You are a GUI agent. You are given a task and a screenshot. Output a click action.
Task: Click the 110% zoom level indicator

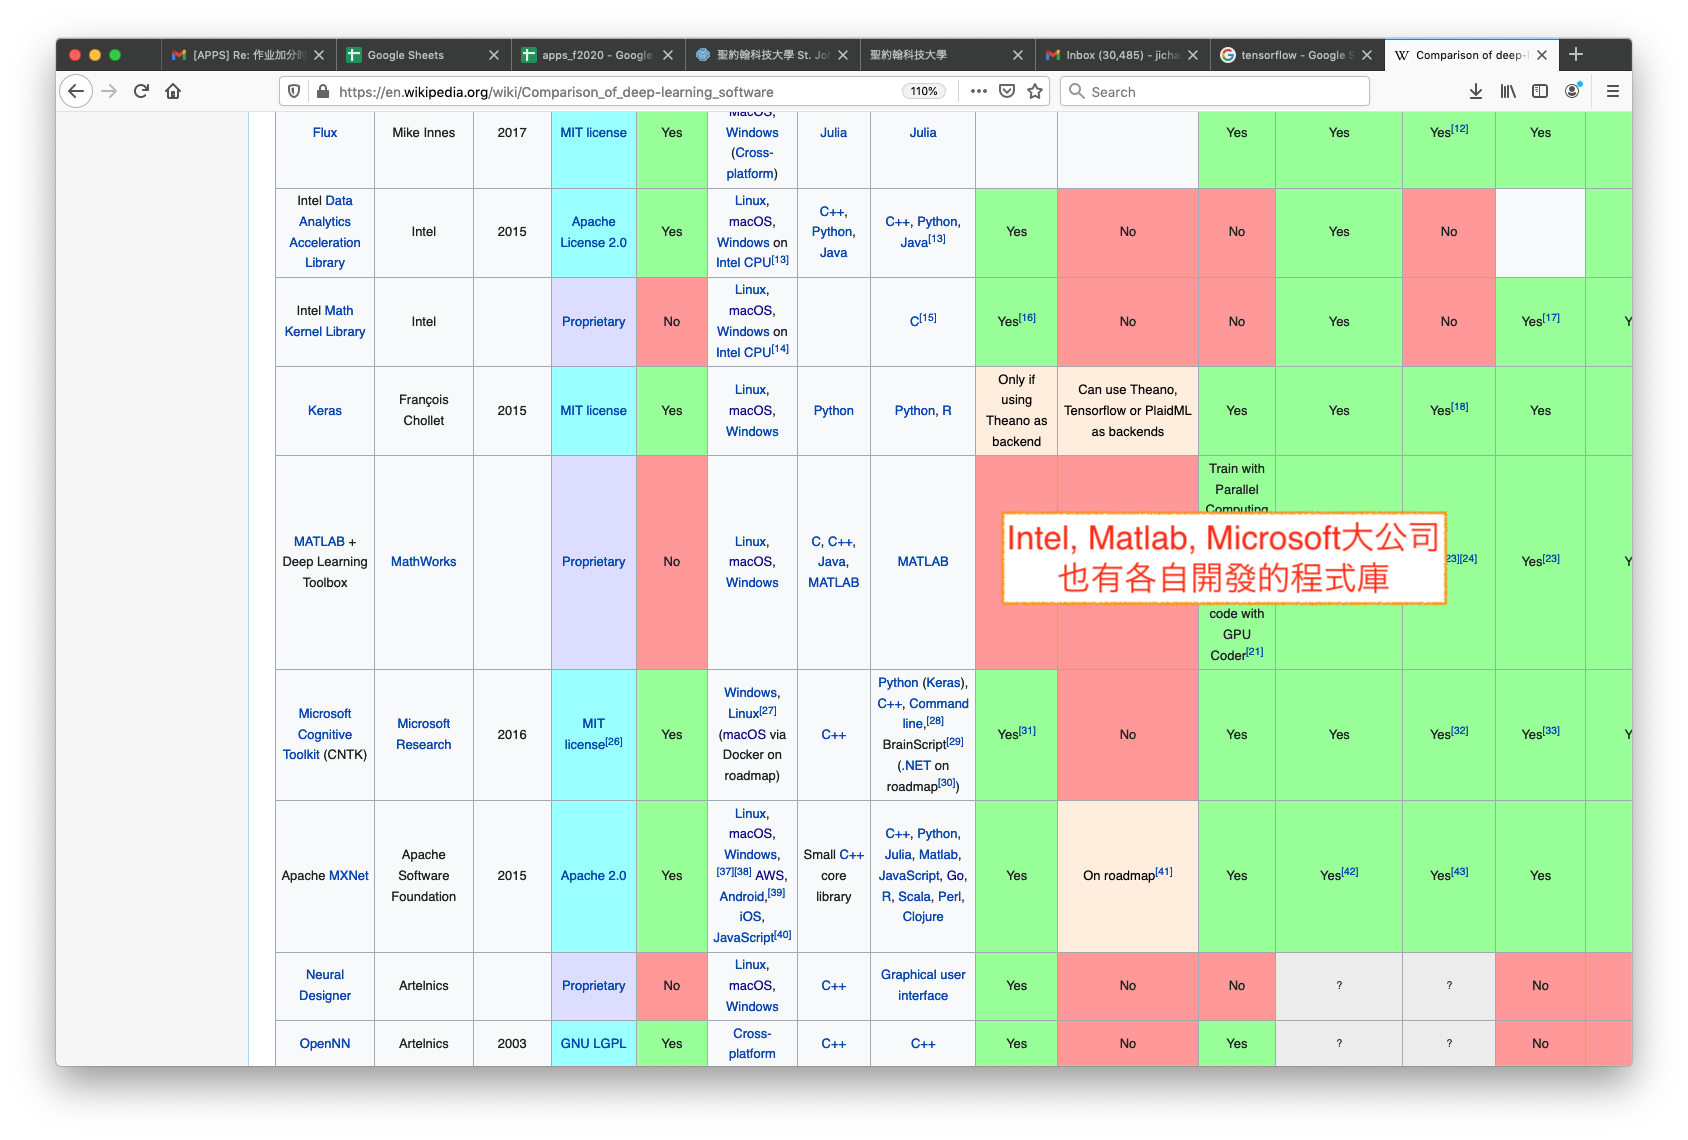coord(924,91)
